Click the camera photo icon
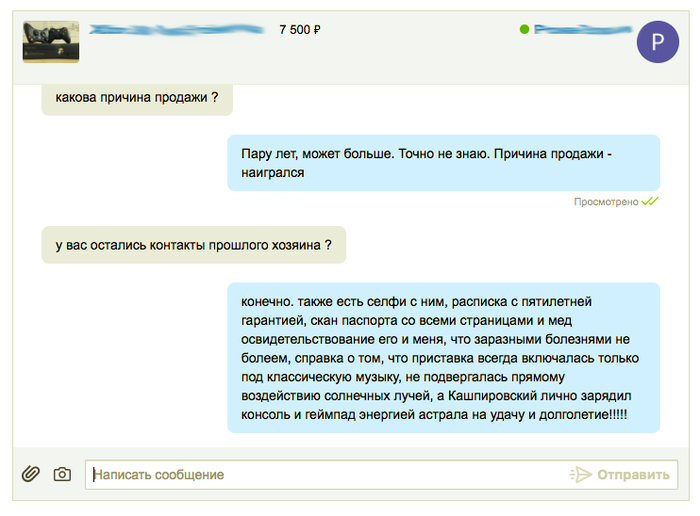 coord(62,474)
